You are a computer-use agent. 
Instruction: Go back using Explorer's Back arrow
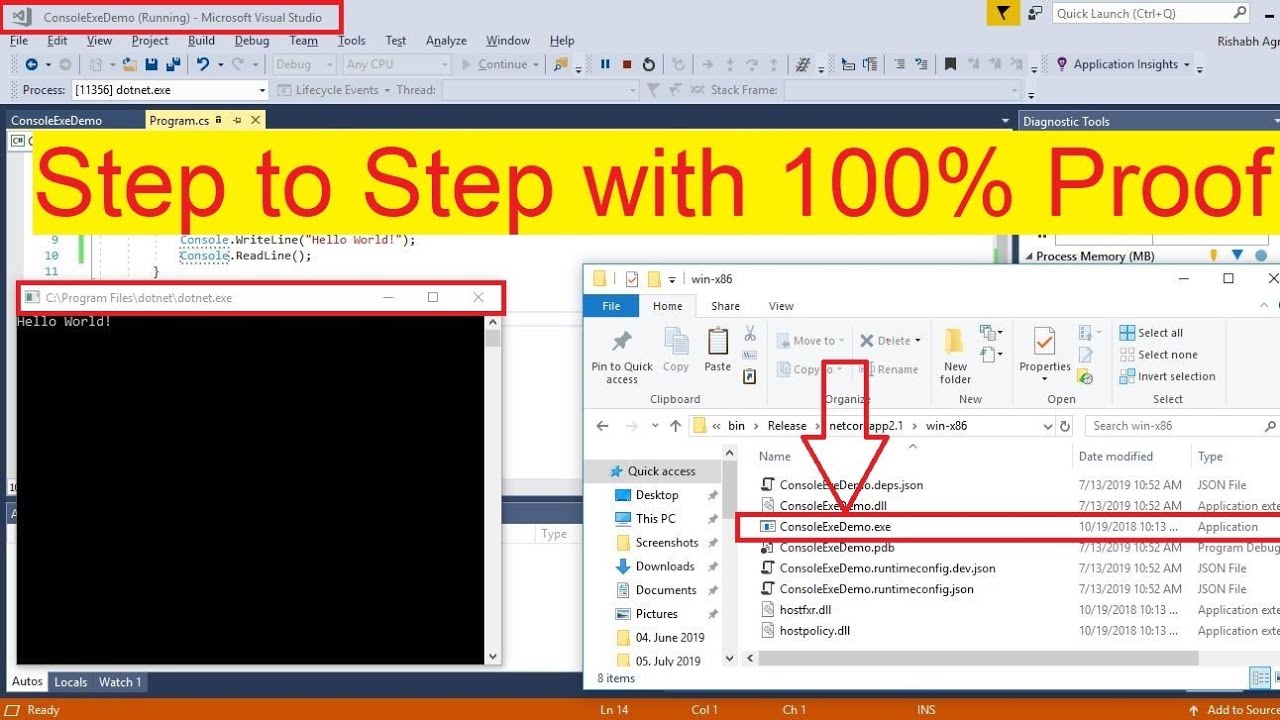[602, 426]
